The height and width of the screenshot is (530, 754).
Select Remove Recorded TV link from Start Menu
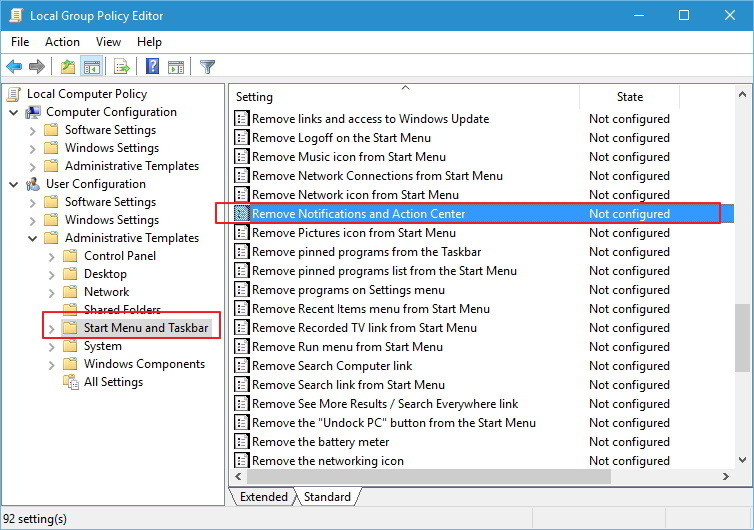point(483,328)
